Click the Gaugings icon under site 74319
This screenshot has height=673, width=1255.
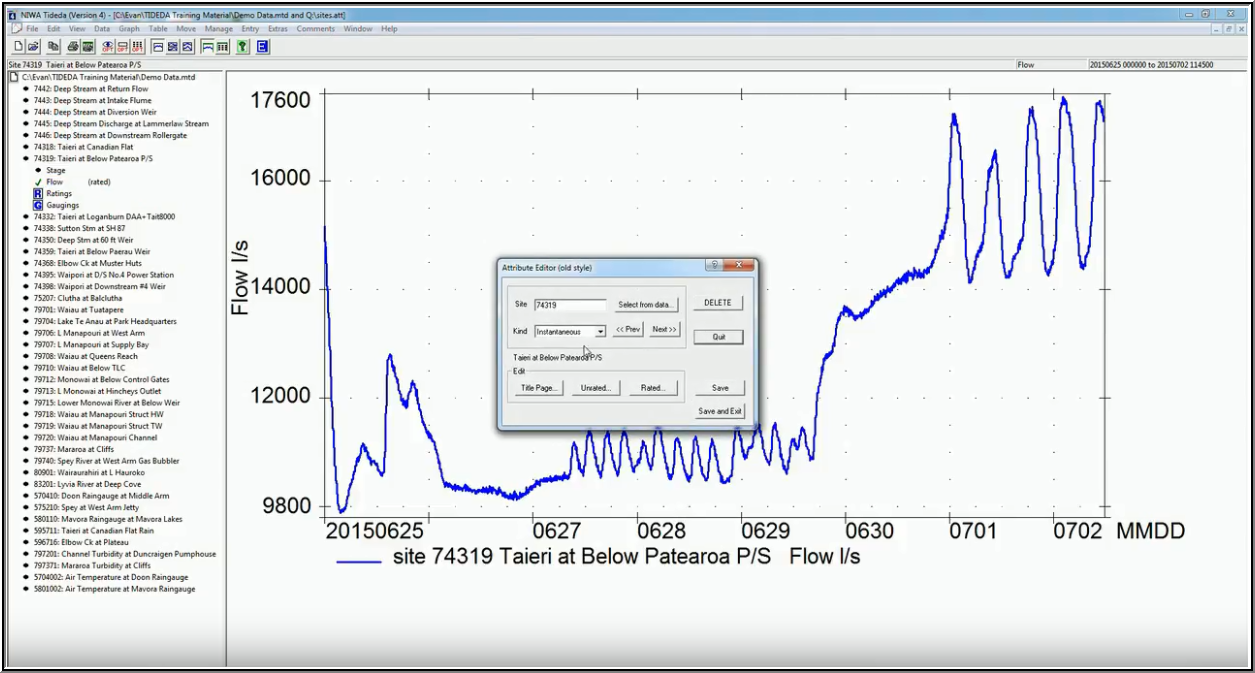37,205
